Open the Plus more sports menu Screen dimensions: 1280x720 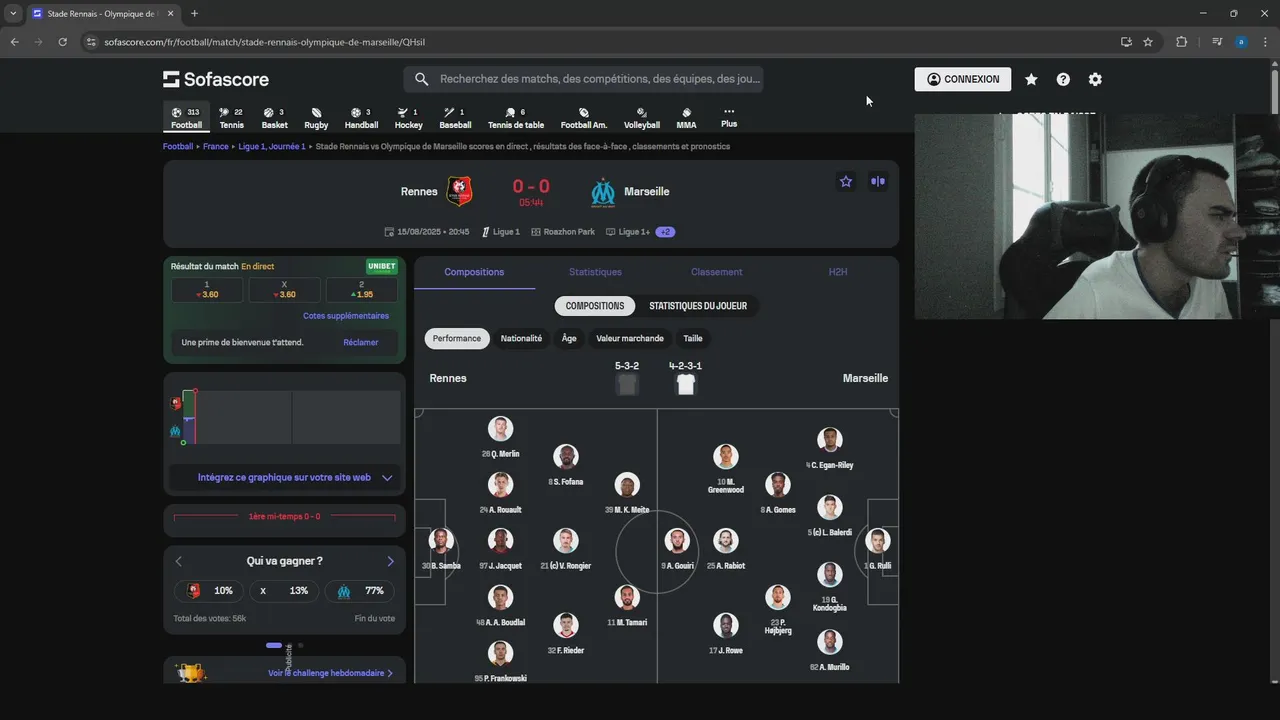tap(729, 118)
